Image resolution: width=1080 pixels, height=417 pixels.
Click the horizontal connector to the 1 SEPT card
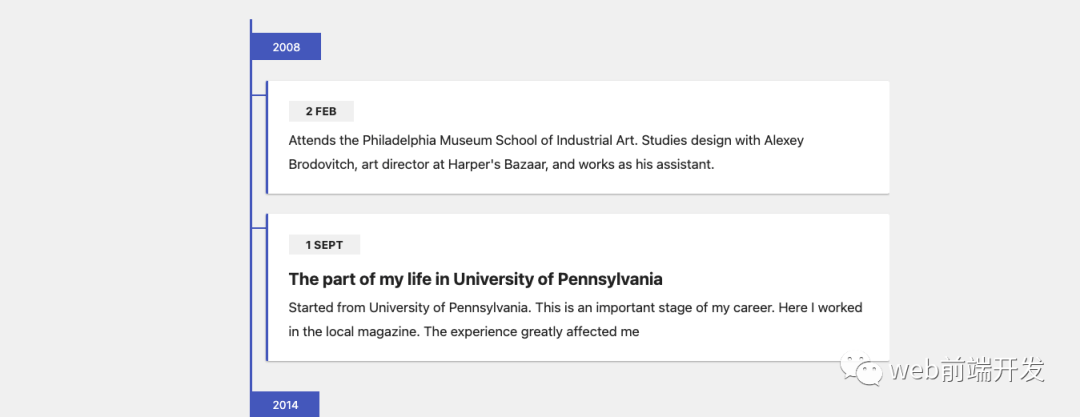258,228
